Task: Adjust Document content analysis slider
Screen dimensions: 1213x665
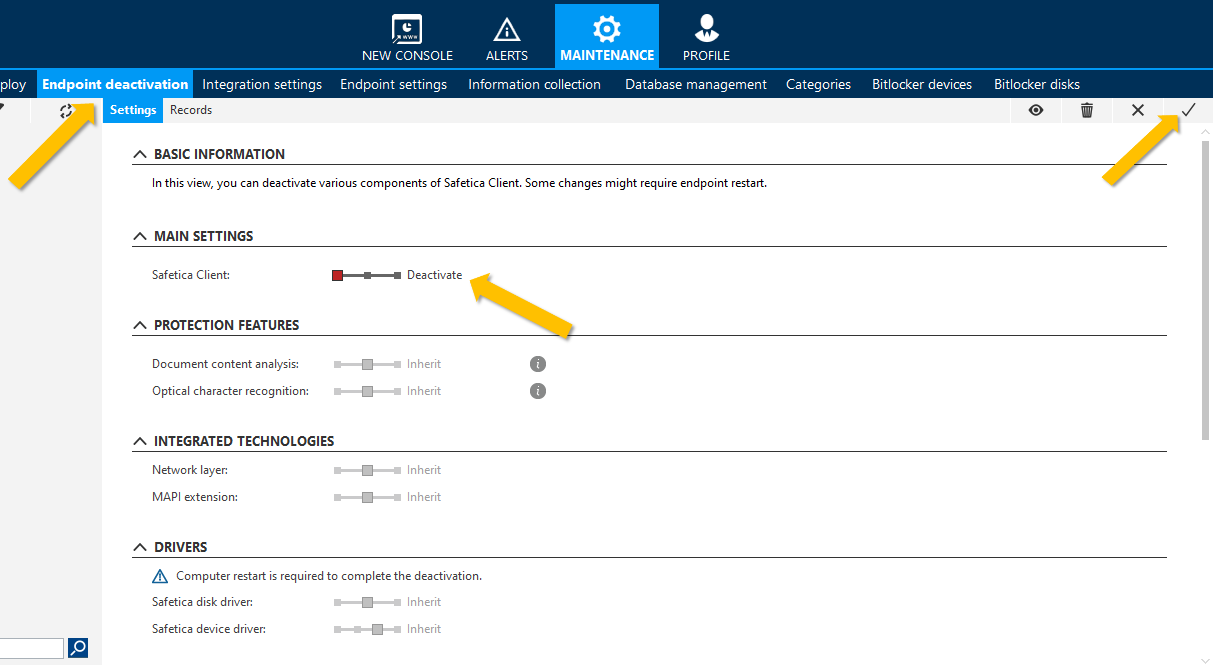Action: (x=367, y=364)
